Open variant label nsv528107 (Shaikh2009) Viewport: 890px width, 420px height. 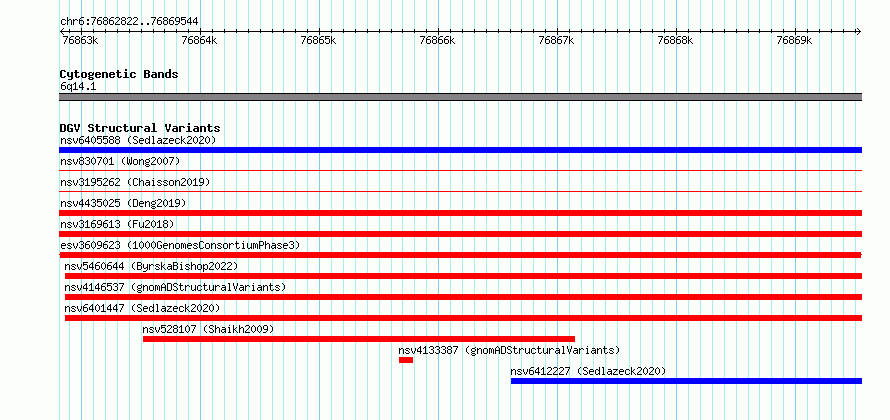[208, 329]
